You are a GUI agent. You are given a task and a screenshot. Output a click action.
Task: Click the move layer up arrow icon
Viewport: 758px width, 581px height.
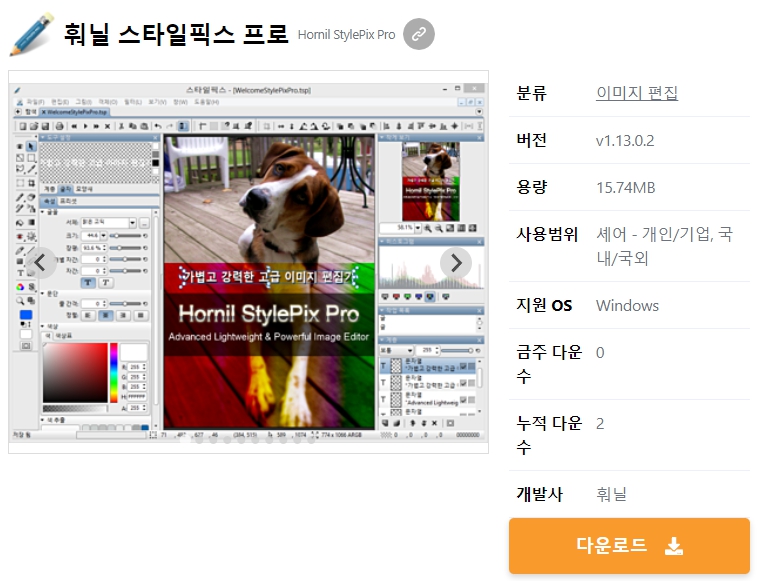(413, 423)
